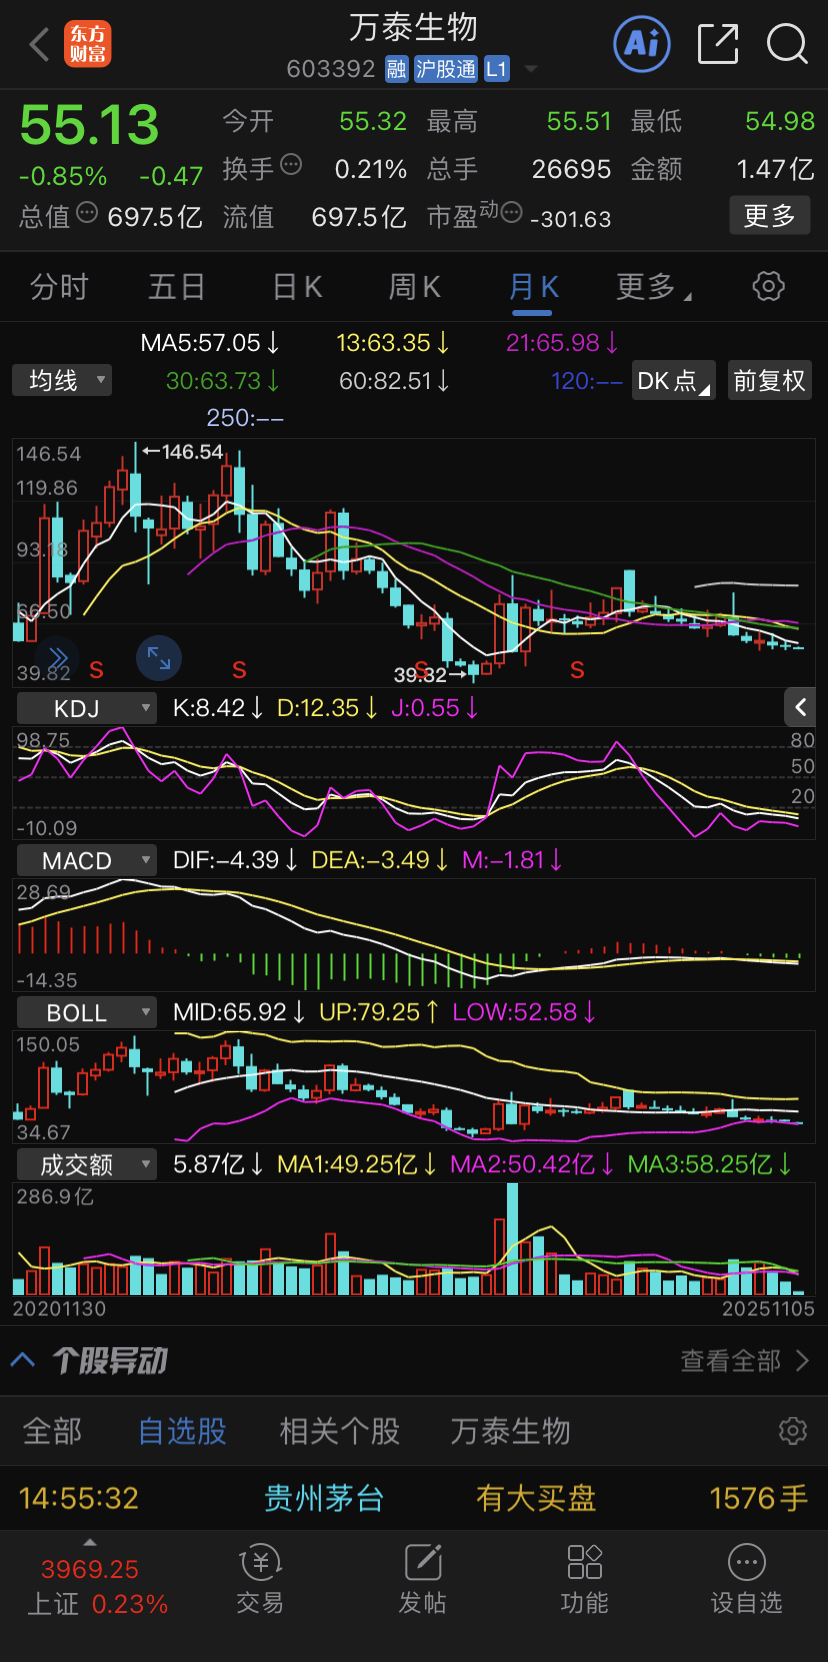Open 查看全部 link
828x1662 pixels.
745,1361
